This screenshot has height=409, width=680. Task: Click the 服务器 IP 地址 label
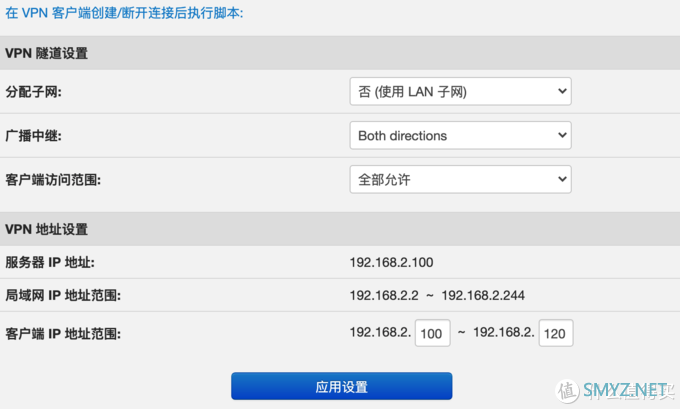[x=50, y=262]
